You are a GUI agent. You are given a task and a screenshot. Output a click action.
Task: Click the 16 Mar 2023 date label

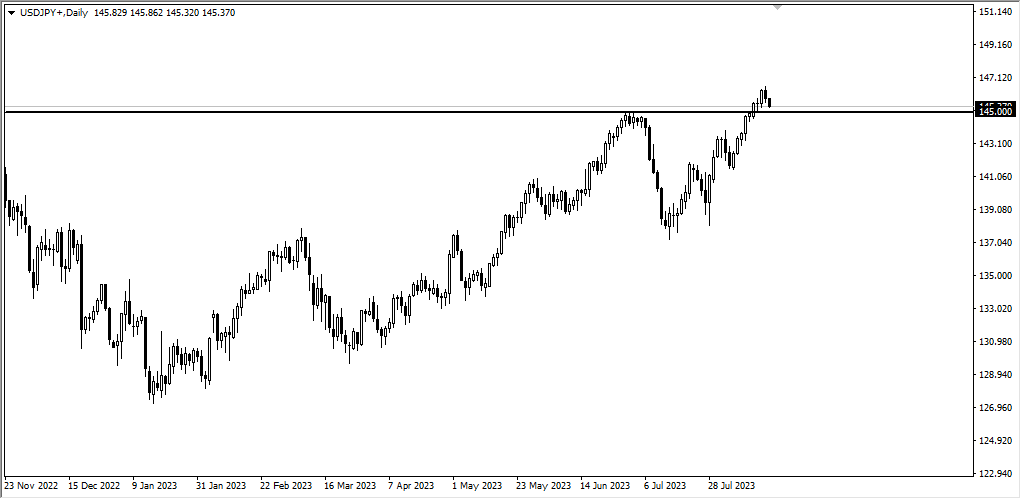pyautogui.click(x=350, y=487)
